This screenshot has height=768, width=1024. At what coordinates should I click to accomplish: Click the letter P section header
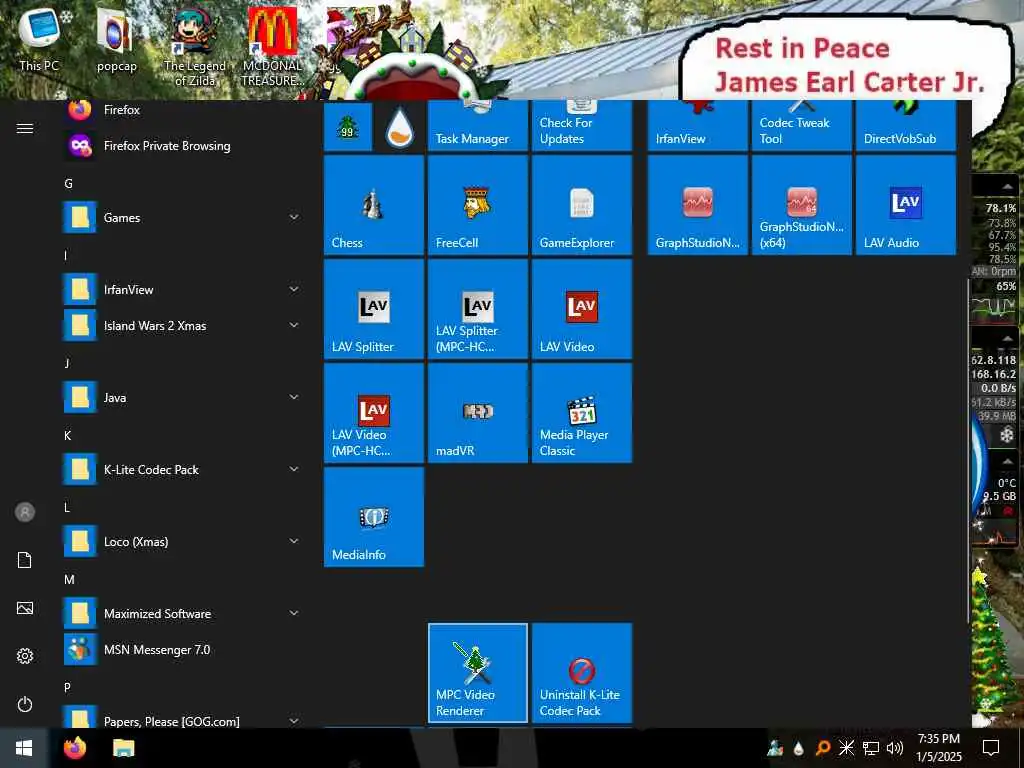pos(67,687)
